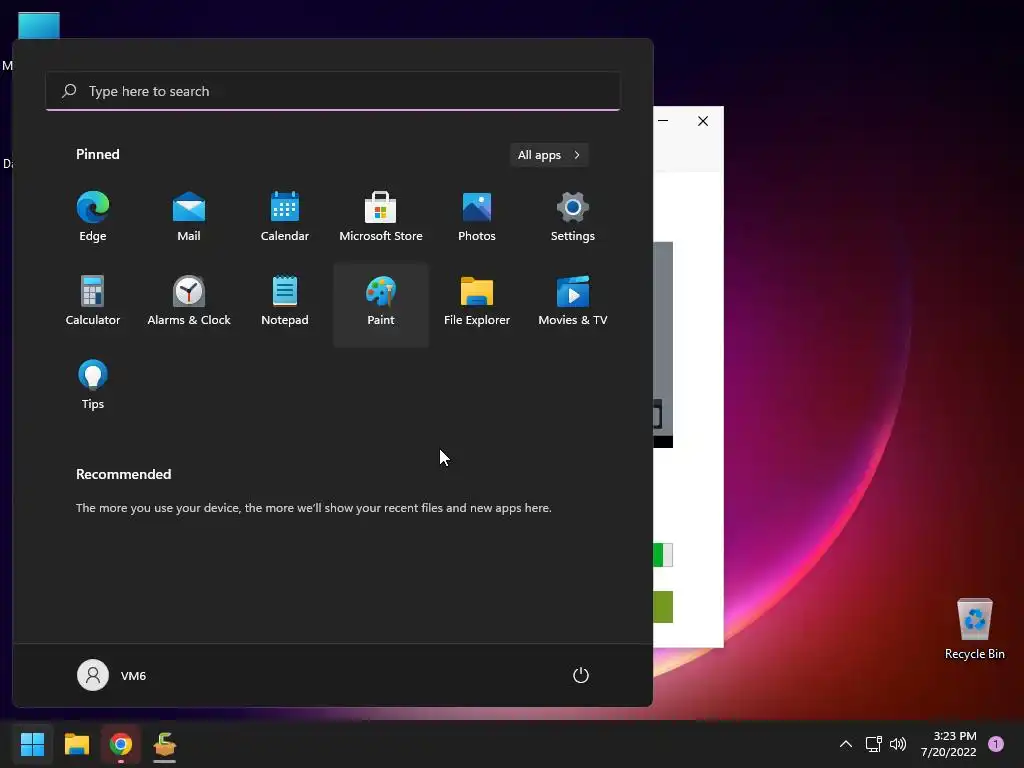
Task: Open the Edge browser from pinned apps
Action: (x=93, y=217)
